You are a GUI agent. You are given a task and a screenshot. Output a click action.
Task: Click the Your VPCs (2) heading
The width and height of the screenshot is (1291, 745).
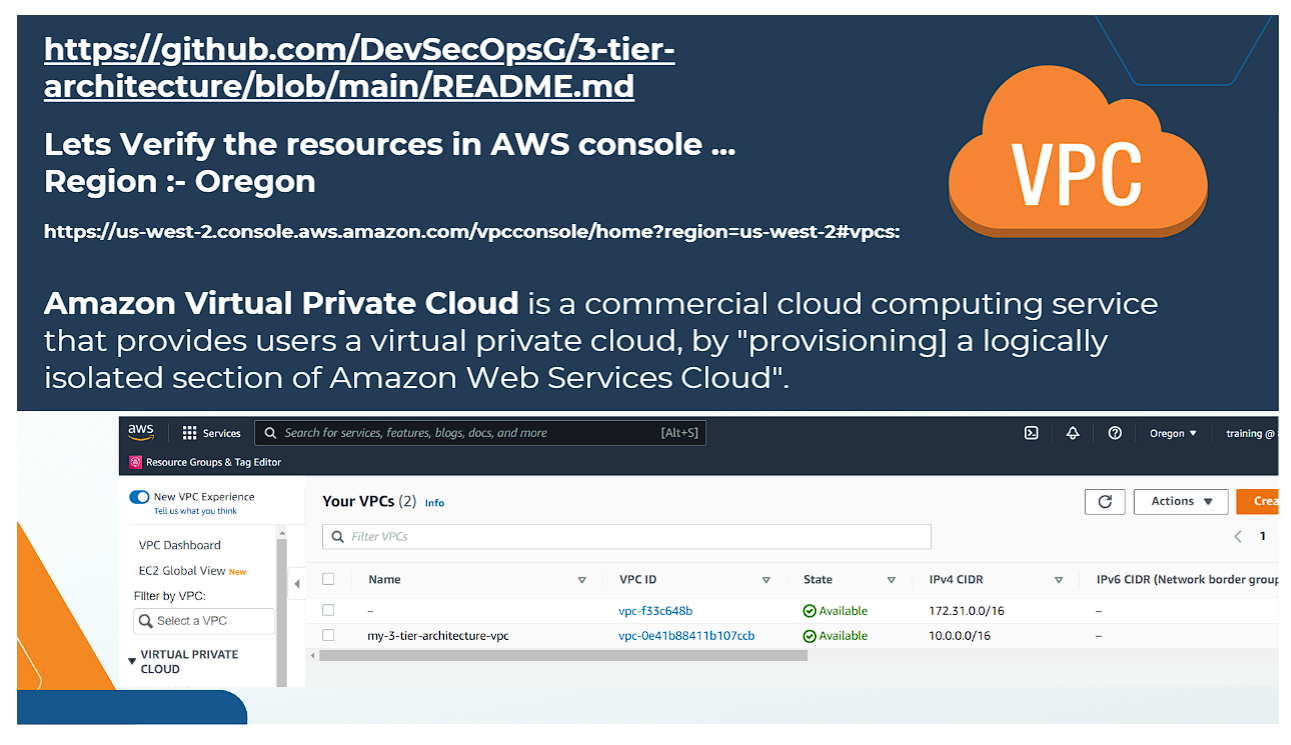[x=369, y=501]
